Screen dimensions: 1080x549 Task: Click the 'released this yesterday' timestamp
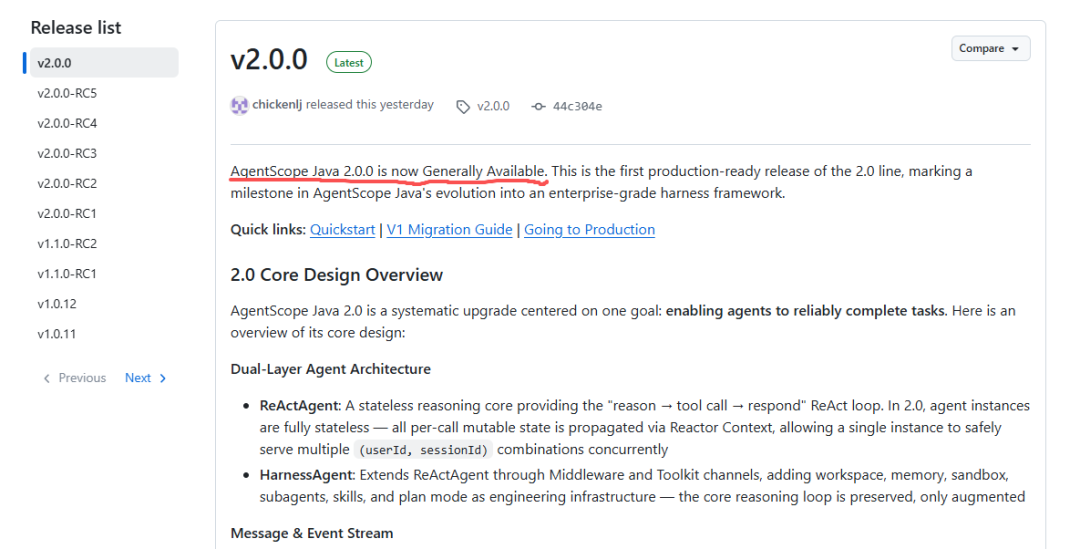point(370,105)
